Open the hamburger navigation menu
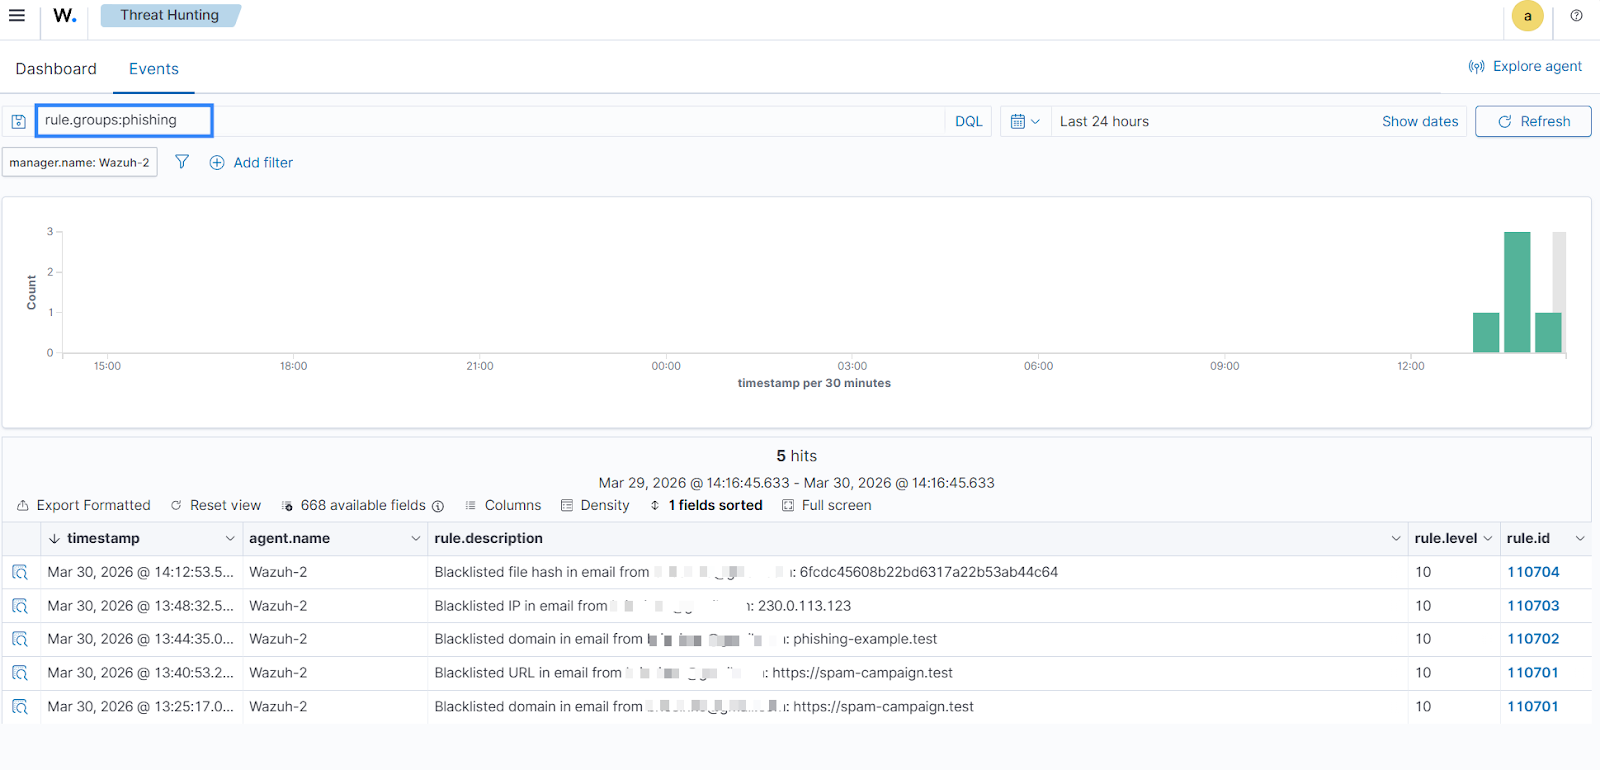The height and width of the screenshot is (770, 1600). click(17, 15)
